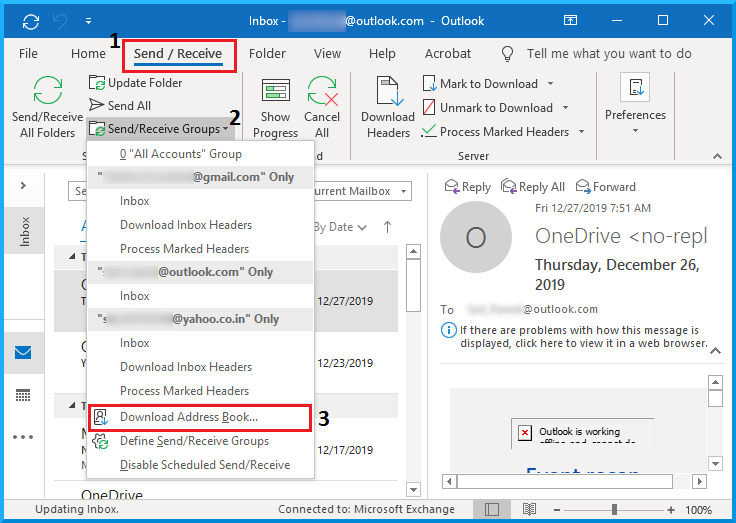Open the Acrobat tab
Image resolution: width=736 pixels, height=523 pixels.
448,54
